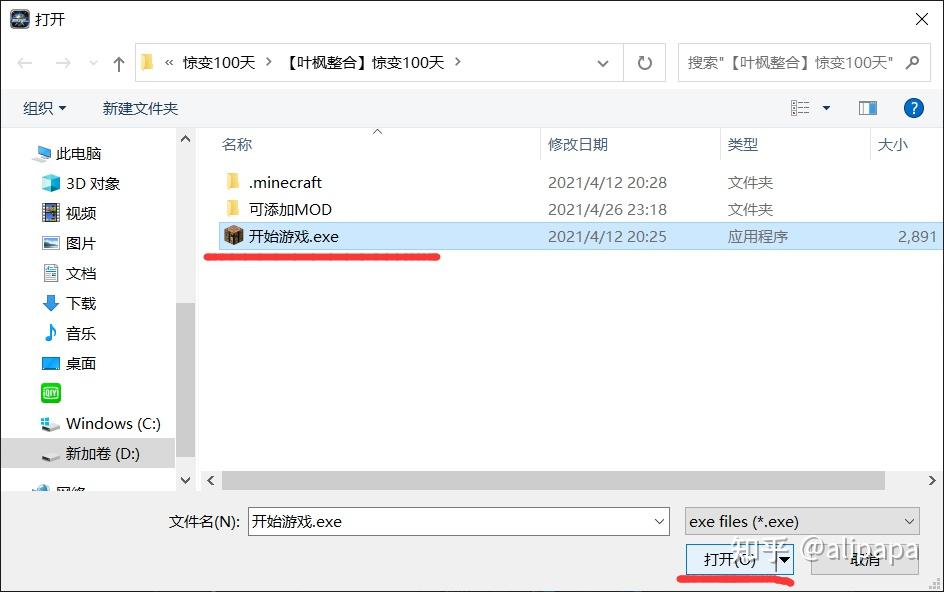Click the 可添加MOD folder icon

tap(232, 208)
